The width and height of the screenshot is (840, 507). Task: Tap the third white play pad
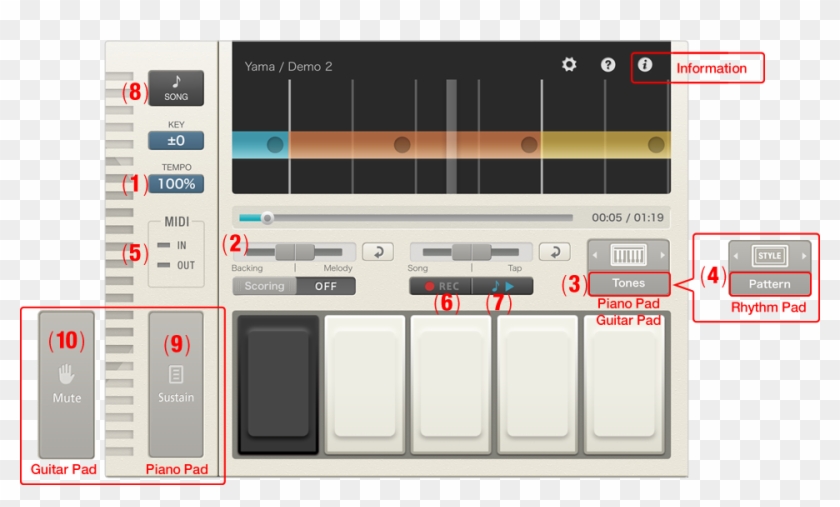pyautogui.click(x=451, y=384)
